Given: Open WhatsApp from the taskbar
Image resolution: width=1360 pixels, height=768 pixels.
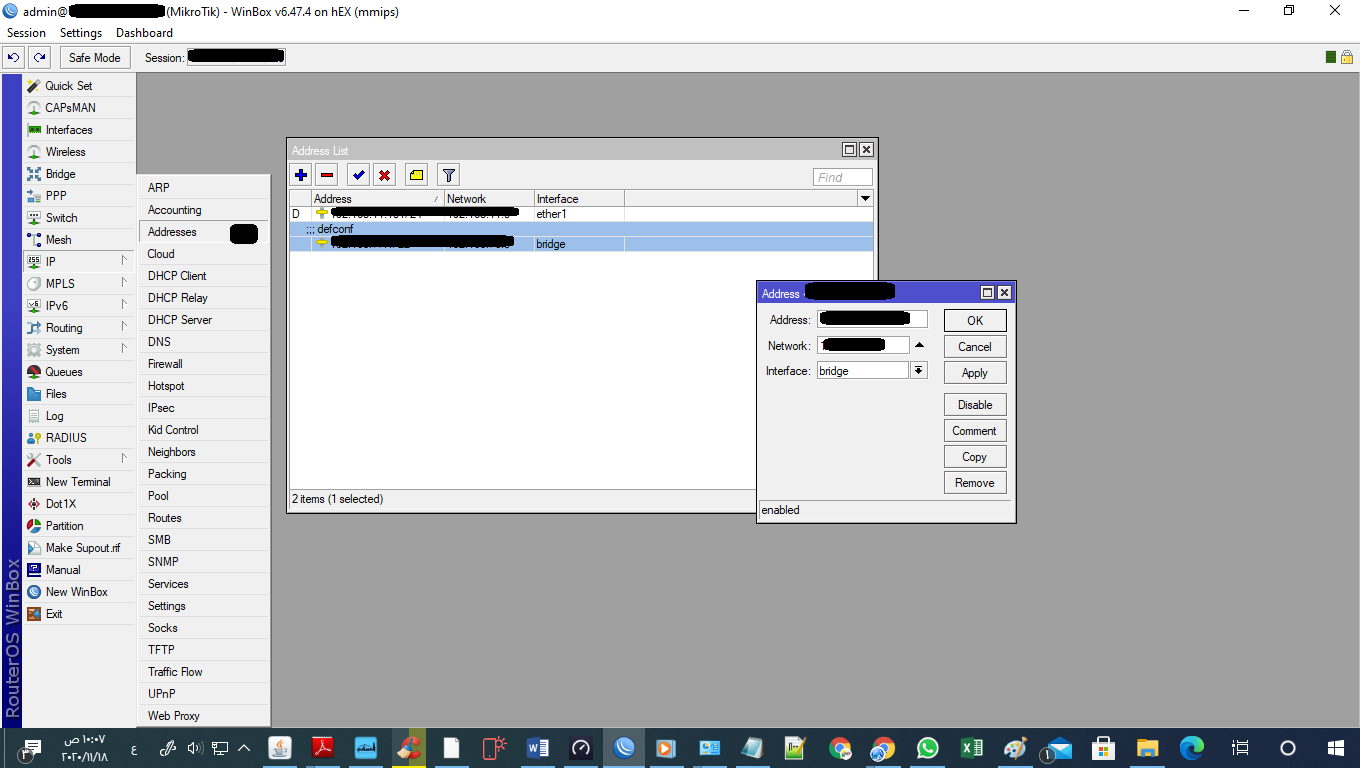Looking at the screenshot, I should click(928, 748).
